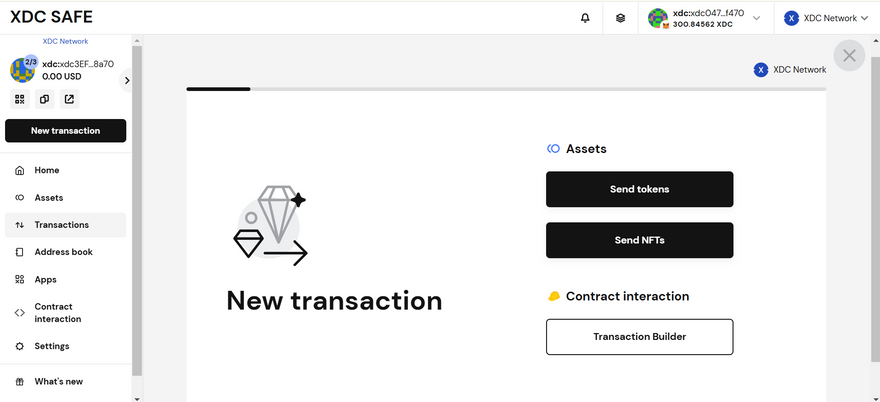Click the connected wallet avatar
Screen dimensions: 880x402
658,18
